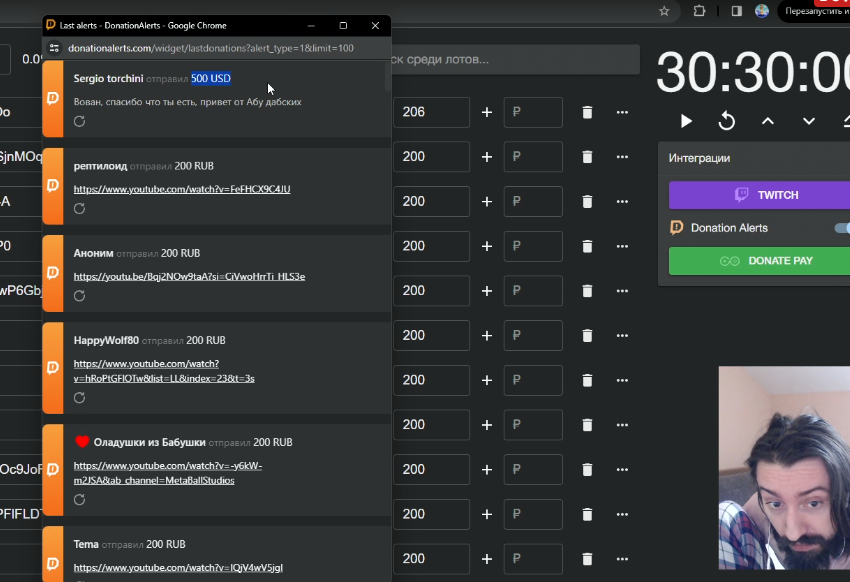Open the Chrome profile avatar menu
Screen dimensions: 850x582
(762, 11)
